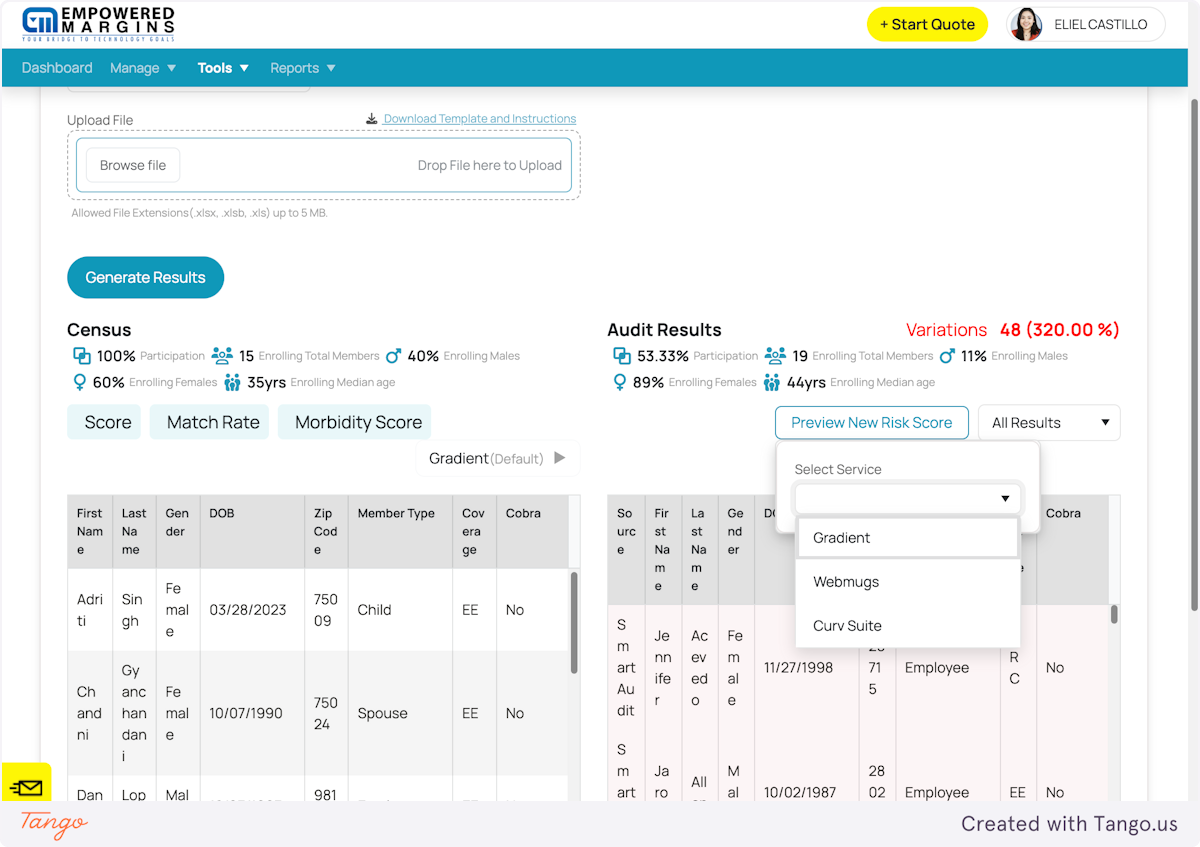Screen dimensions: 1200x847
Task: Click Census male symbol icon beside 40%
Action: (x=394, y=356)
